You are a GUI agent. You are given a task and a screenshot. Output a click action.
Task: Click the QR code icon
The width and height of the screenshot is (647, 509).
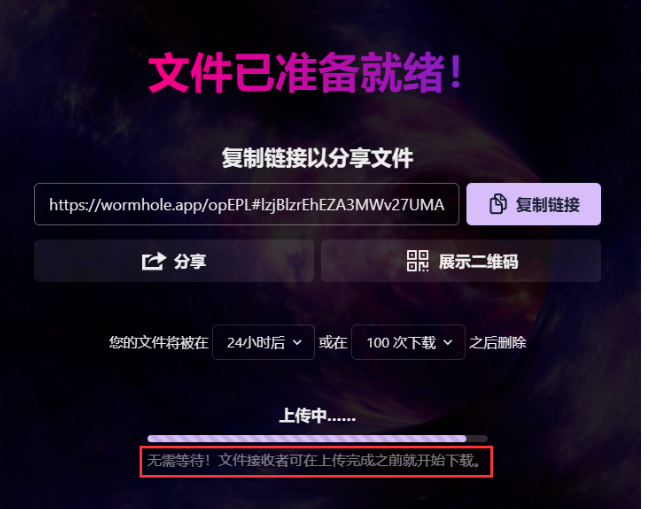tap(417, 261)
